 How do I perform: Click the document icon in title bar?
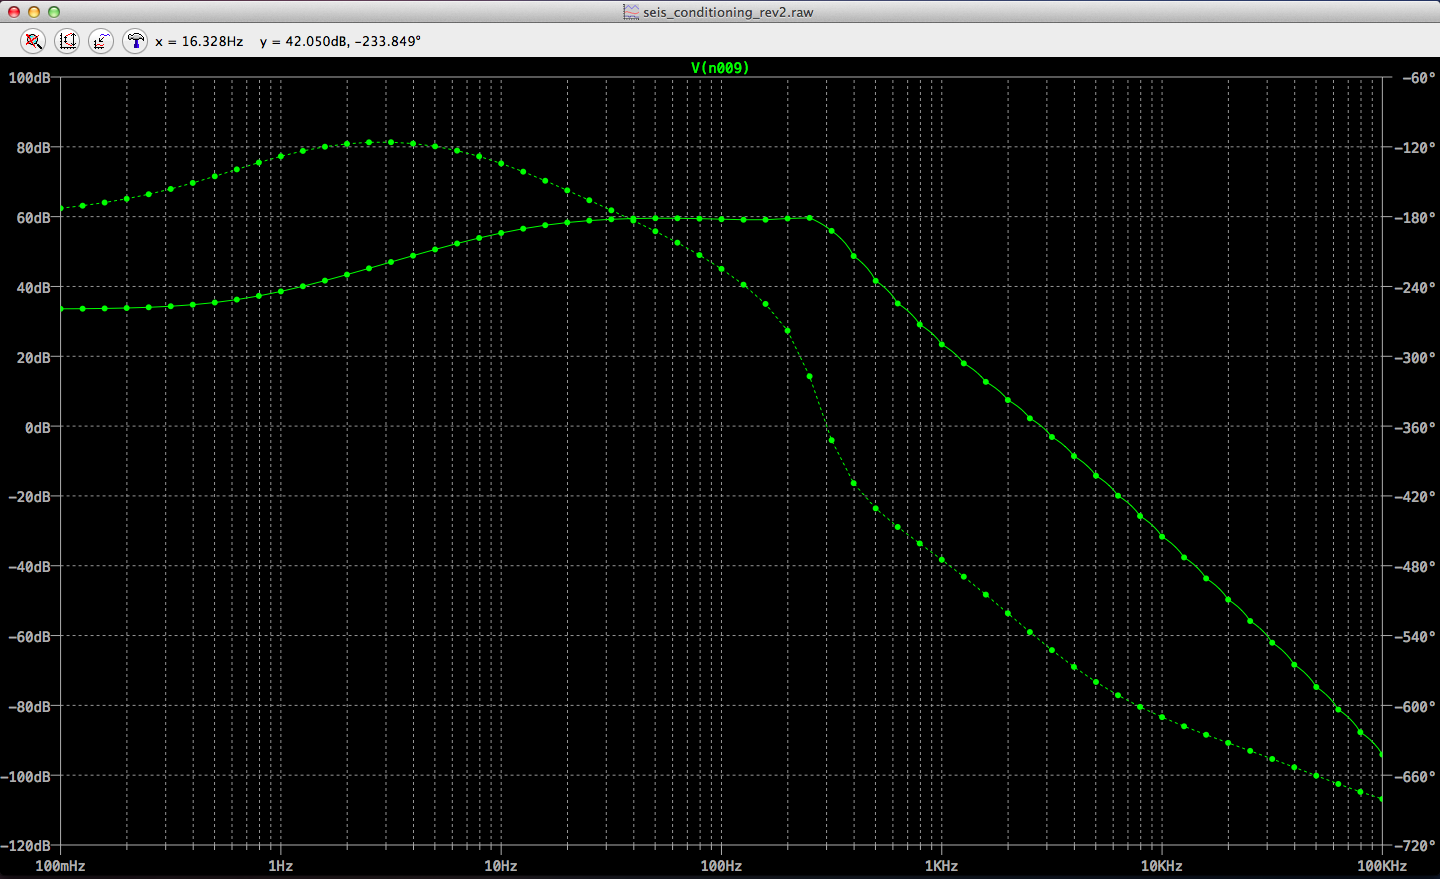pyautogui.click(x=631, y=12)
